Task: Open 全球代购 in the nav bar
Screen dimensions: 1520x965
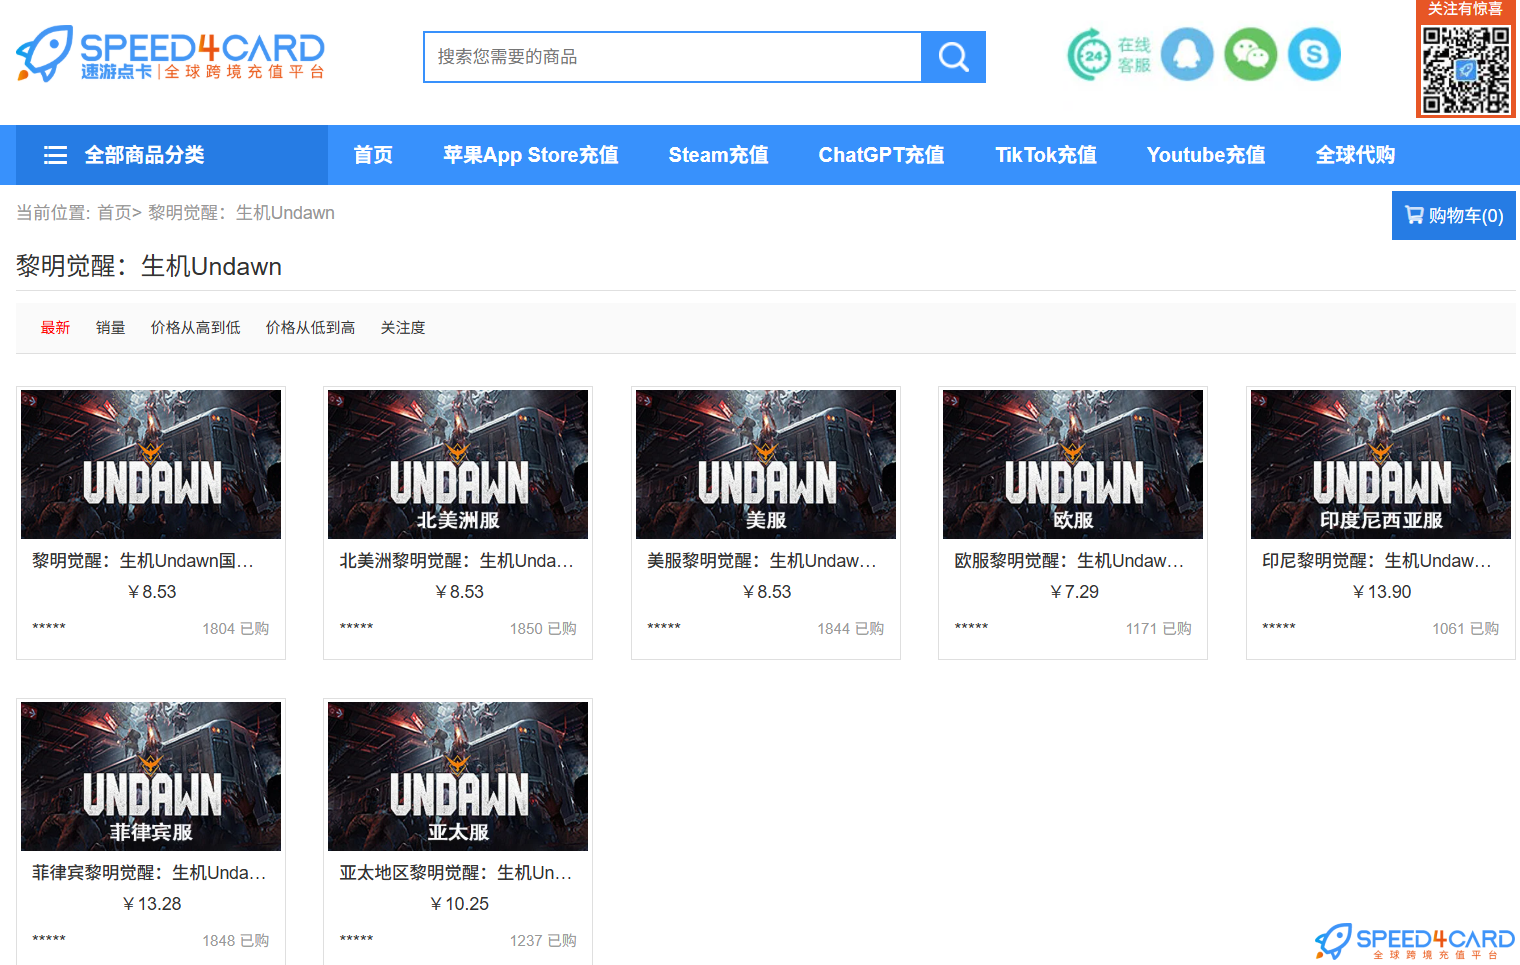Action: coord(1355,155)
